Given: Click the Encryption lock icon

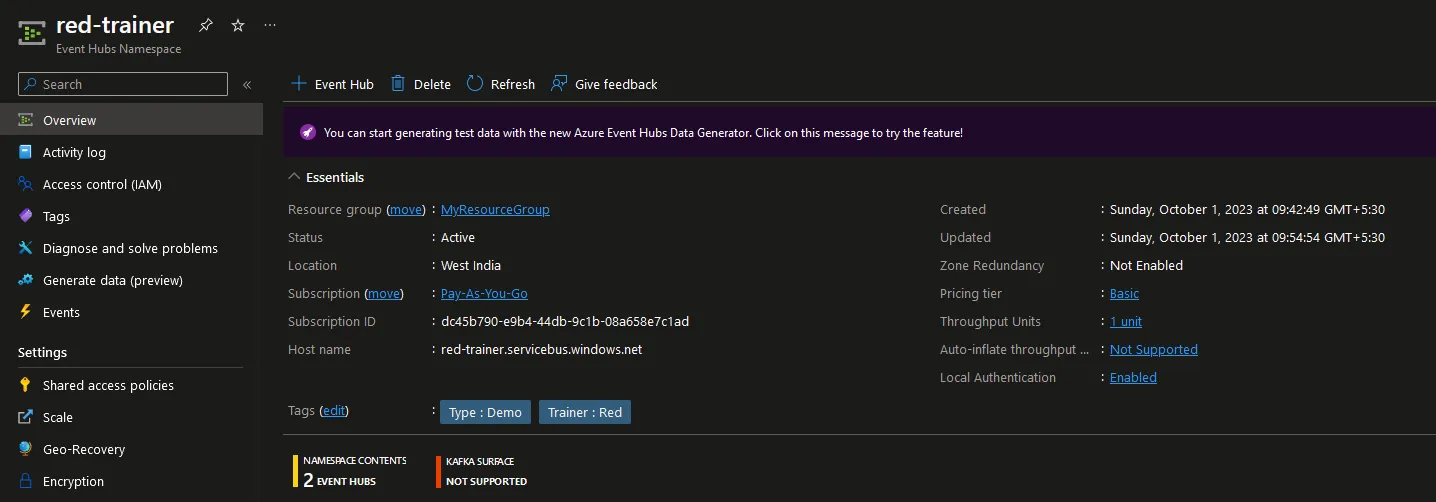Looking at the screenshot, I should [x=25, y=481].
